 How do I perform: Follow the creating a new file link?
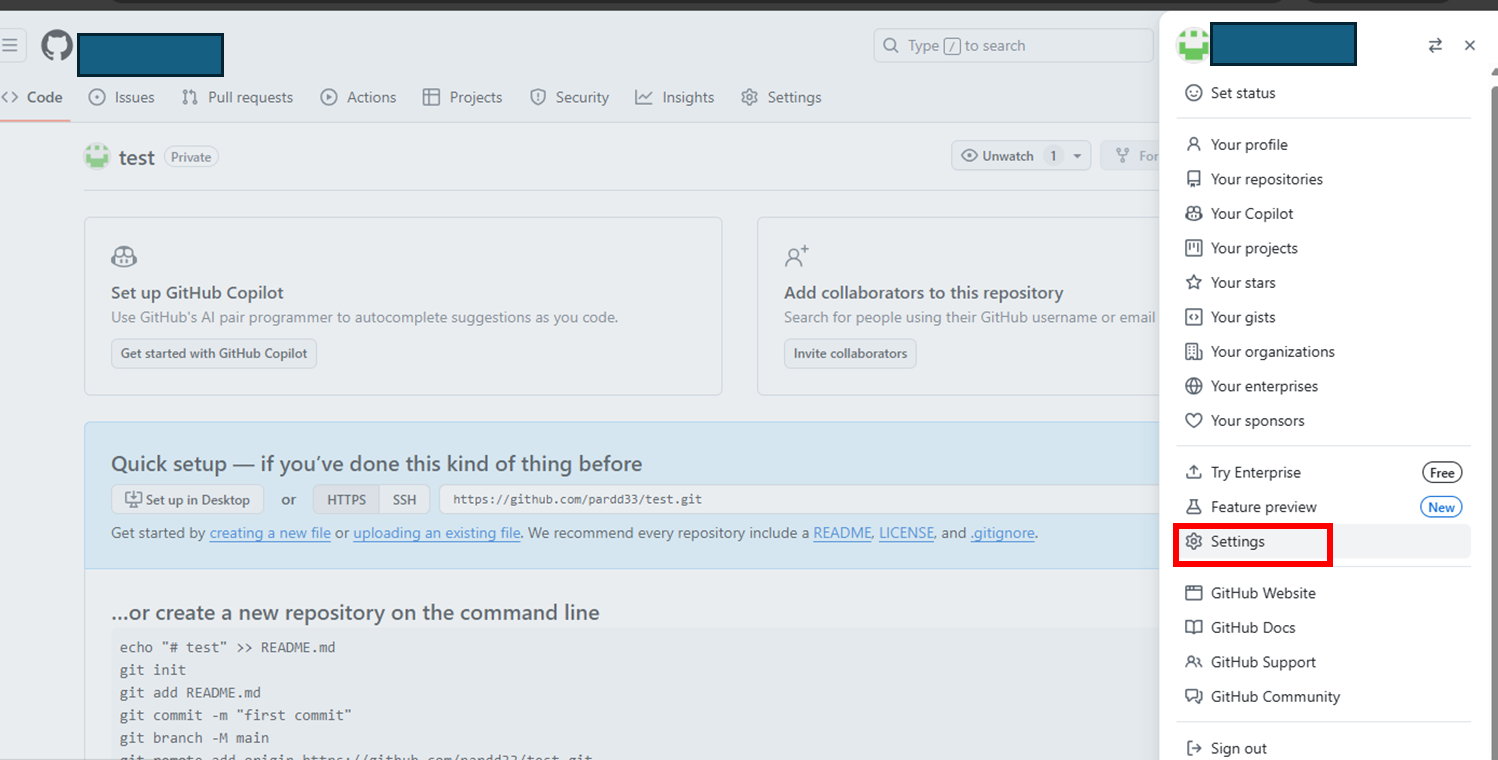point(270,533)
